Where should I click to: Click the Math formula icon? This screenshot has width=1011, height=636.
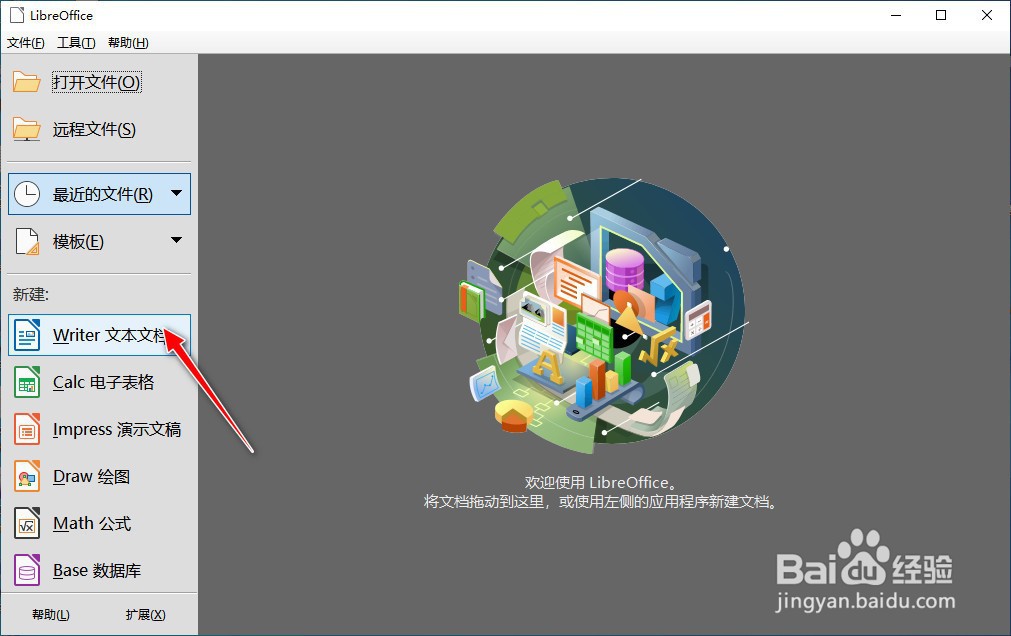click(x=27, y=523)
